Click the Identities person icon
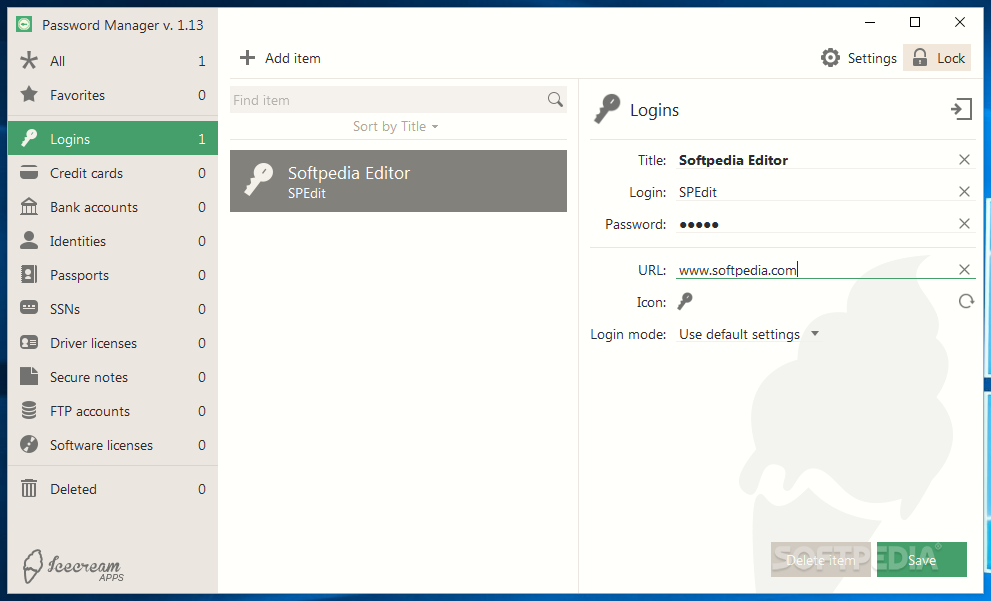This screenshot has width=991, height=601. tap(28, 240)
